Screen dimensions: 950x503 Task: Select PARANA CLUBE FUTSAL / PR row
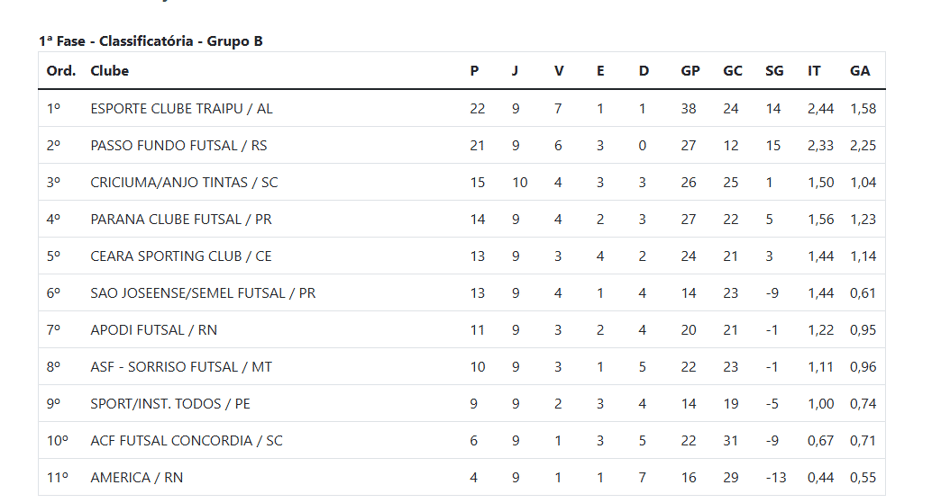click(462, 219)
